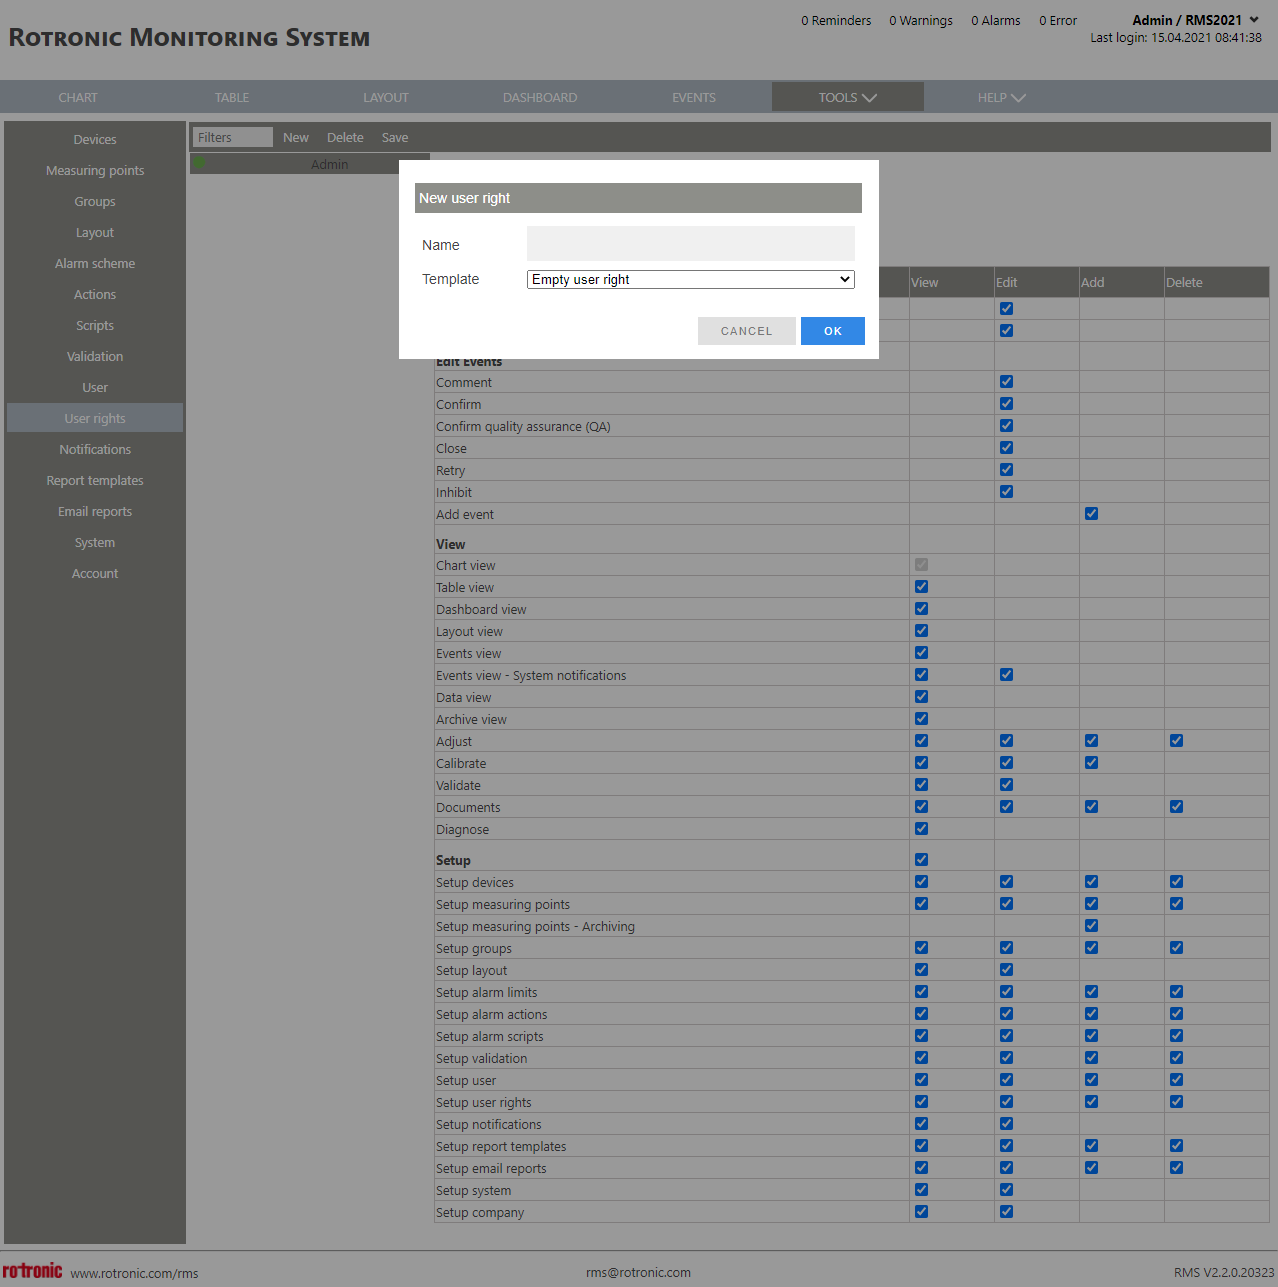Select the Admin user right row
The width and height of the screenshot is (1278, 1287).
click(x=310, y=164)
